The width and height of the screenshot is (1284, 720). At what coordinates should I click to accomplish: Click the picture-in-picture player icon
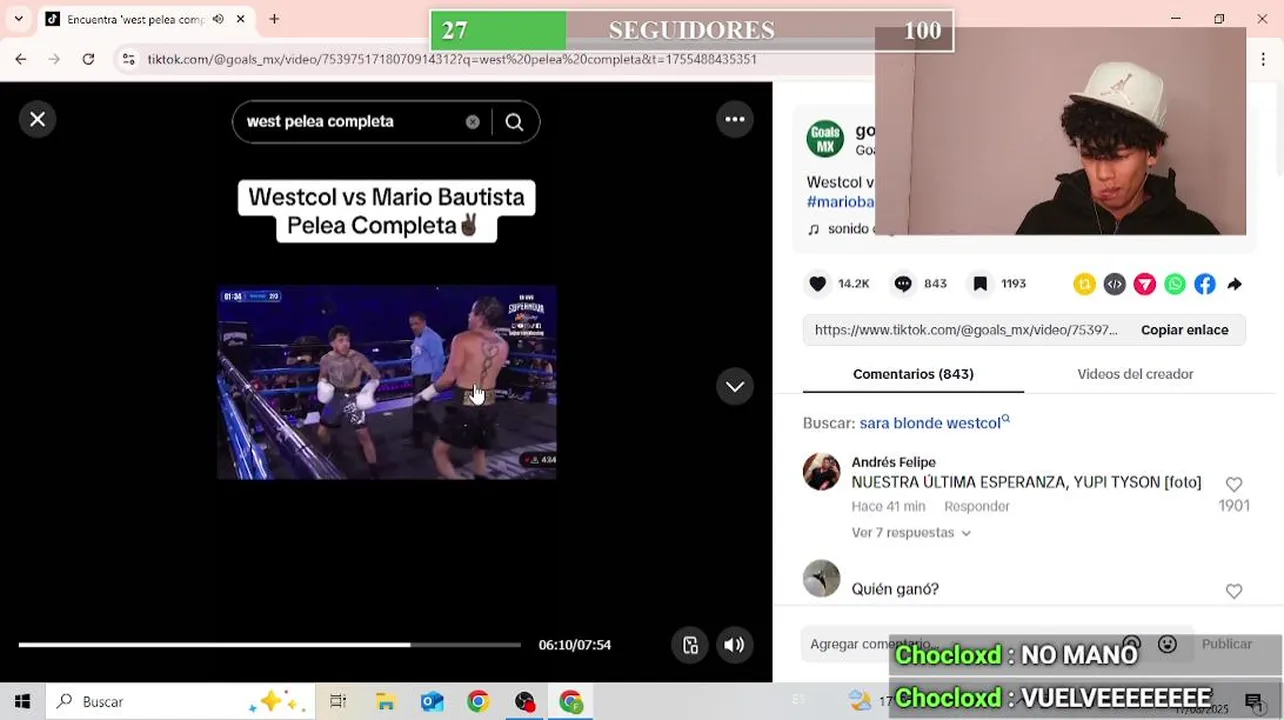[690, 645]
